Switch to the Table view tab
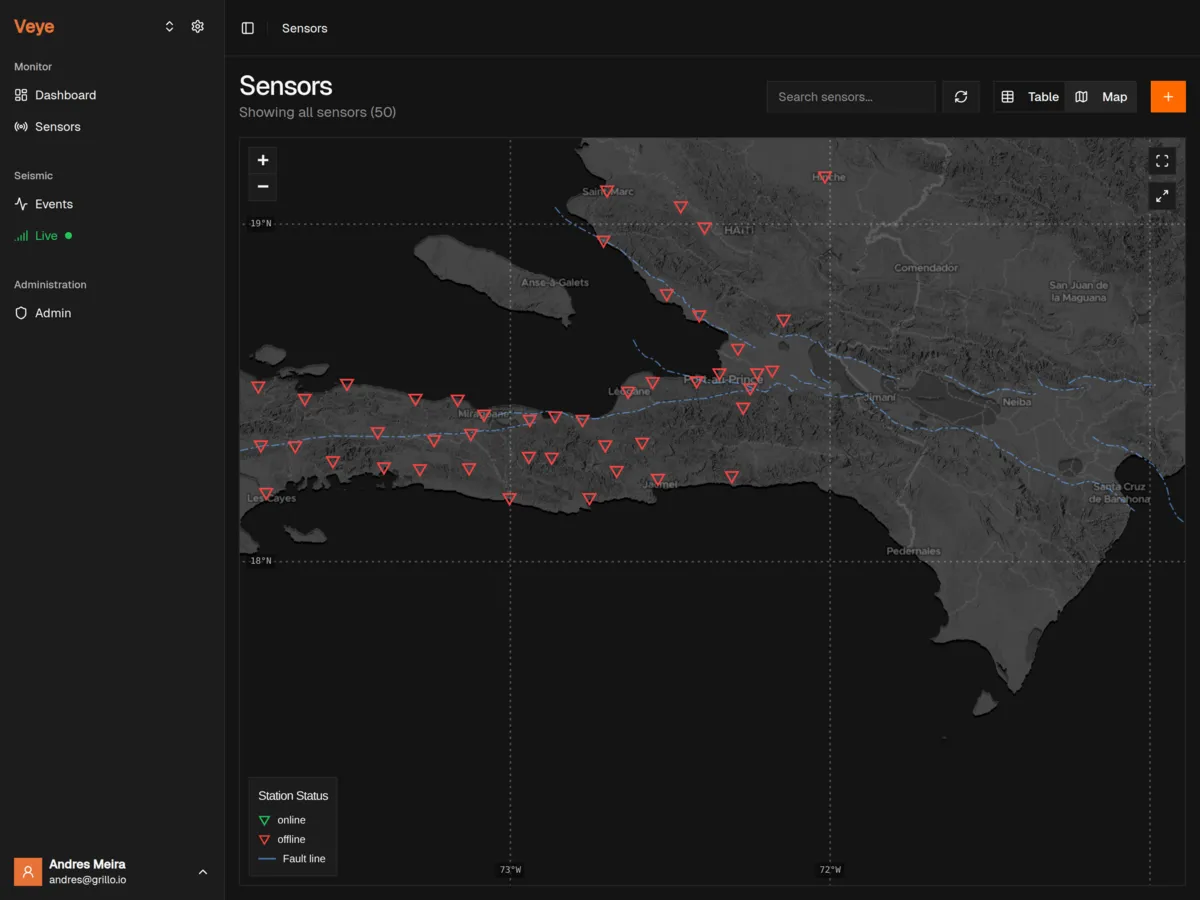 [x=1032, y=96]
